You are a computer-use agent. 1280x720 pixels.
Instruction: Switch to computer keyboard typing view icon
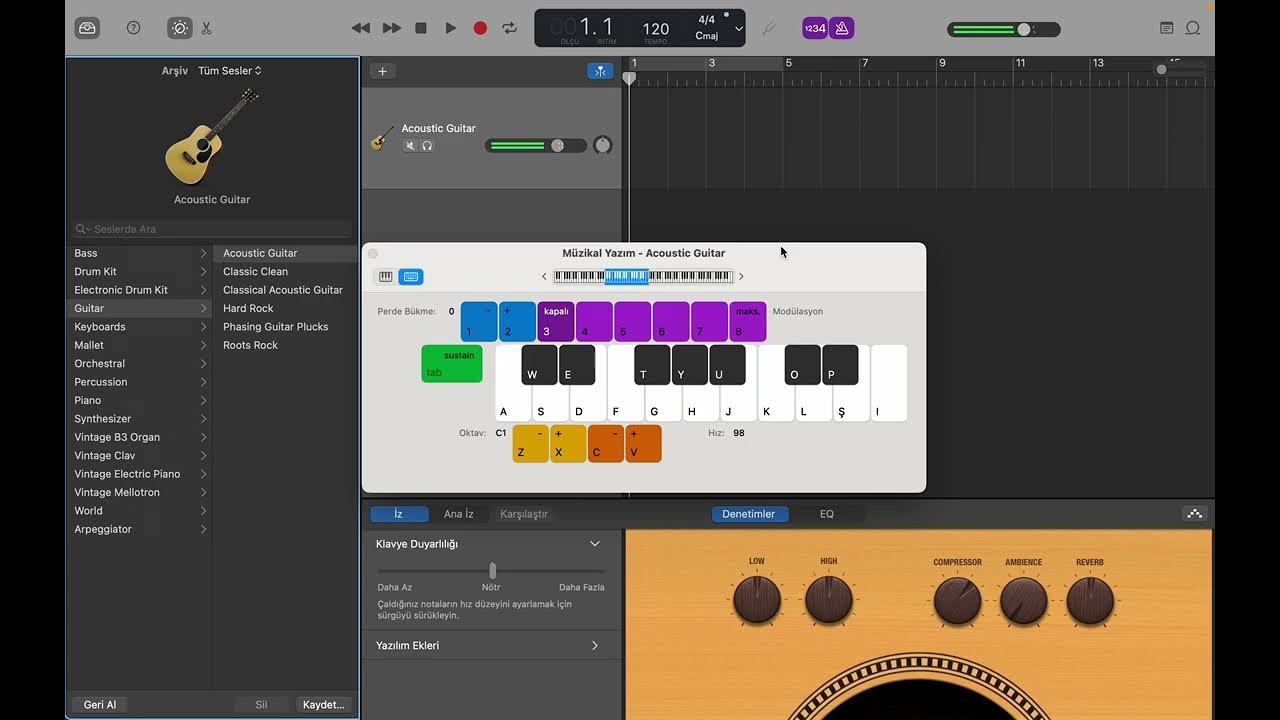(411, 277)
